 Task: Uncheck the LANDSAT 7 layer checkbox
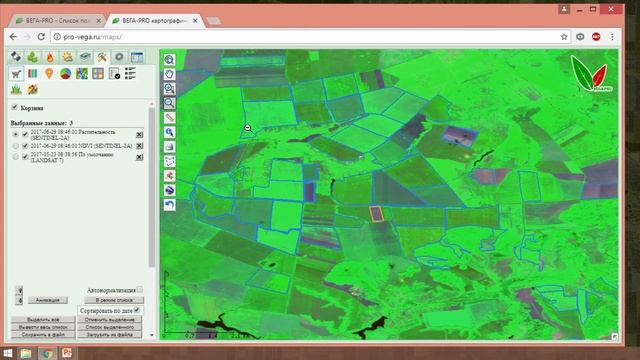pyautogui.click(x=25, y=157)
